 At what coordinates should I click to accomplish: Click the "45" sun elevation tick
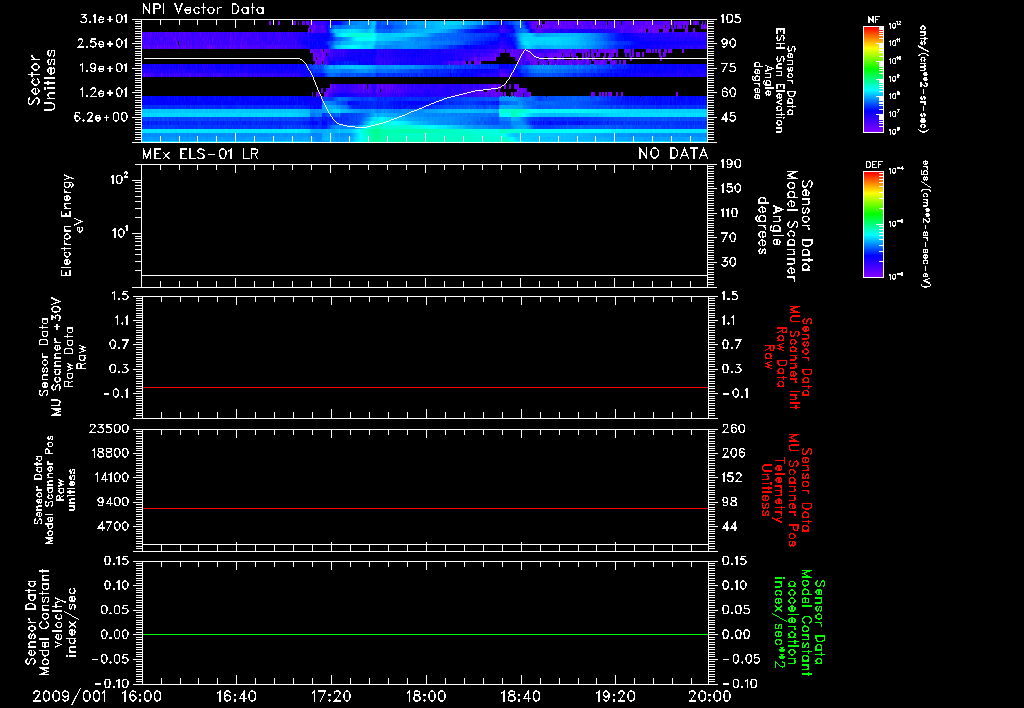point(728,117)
